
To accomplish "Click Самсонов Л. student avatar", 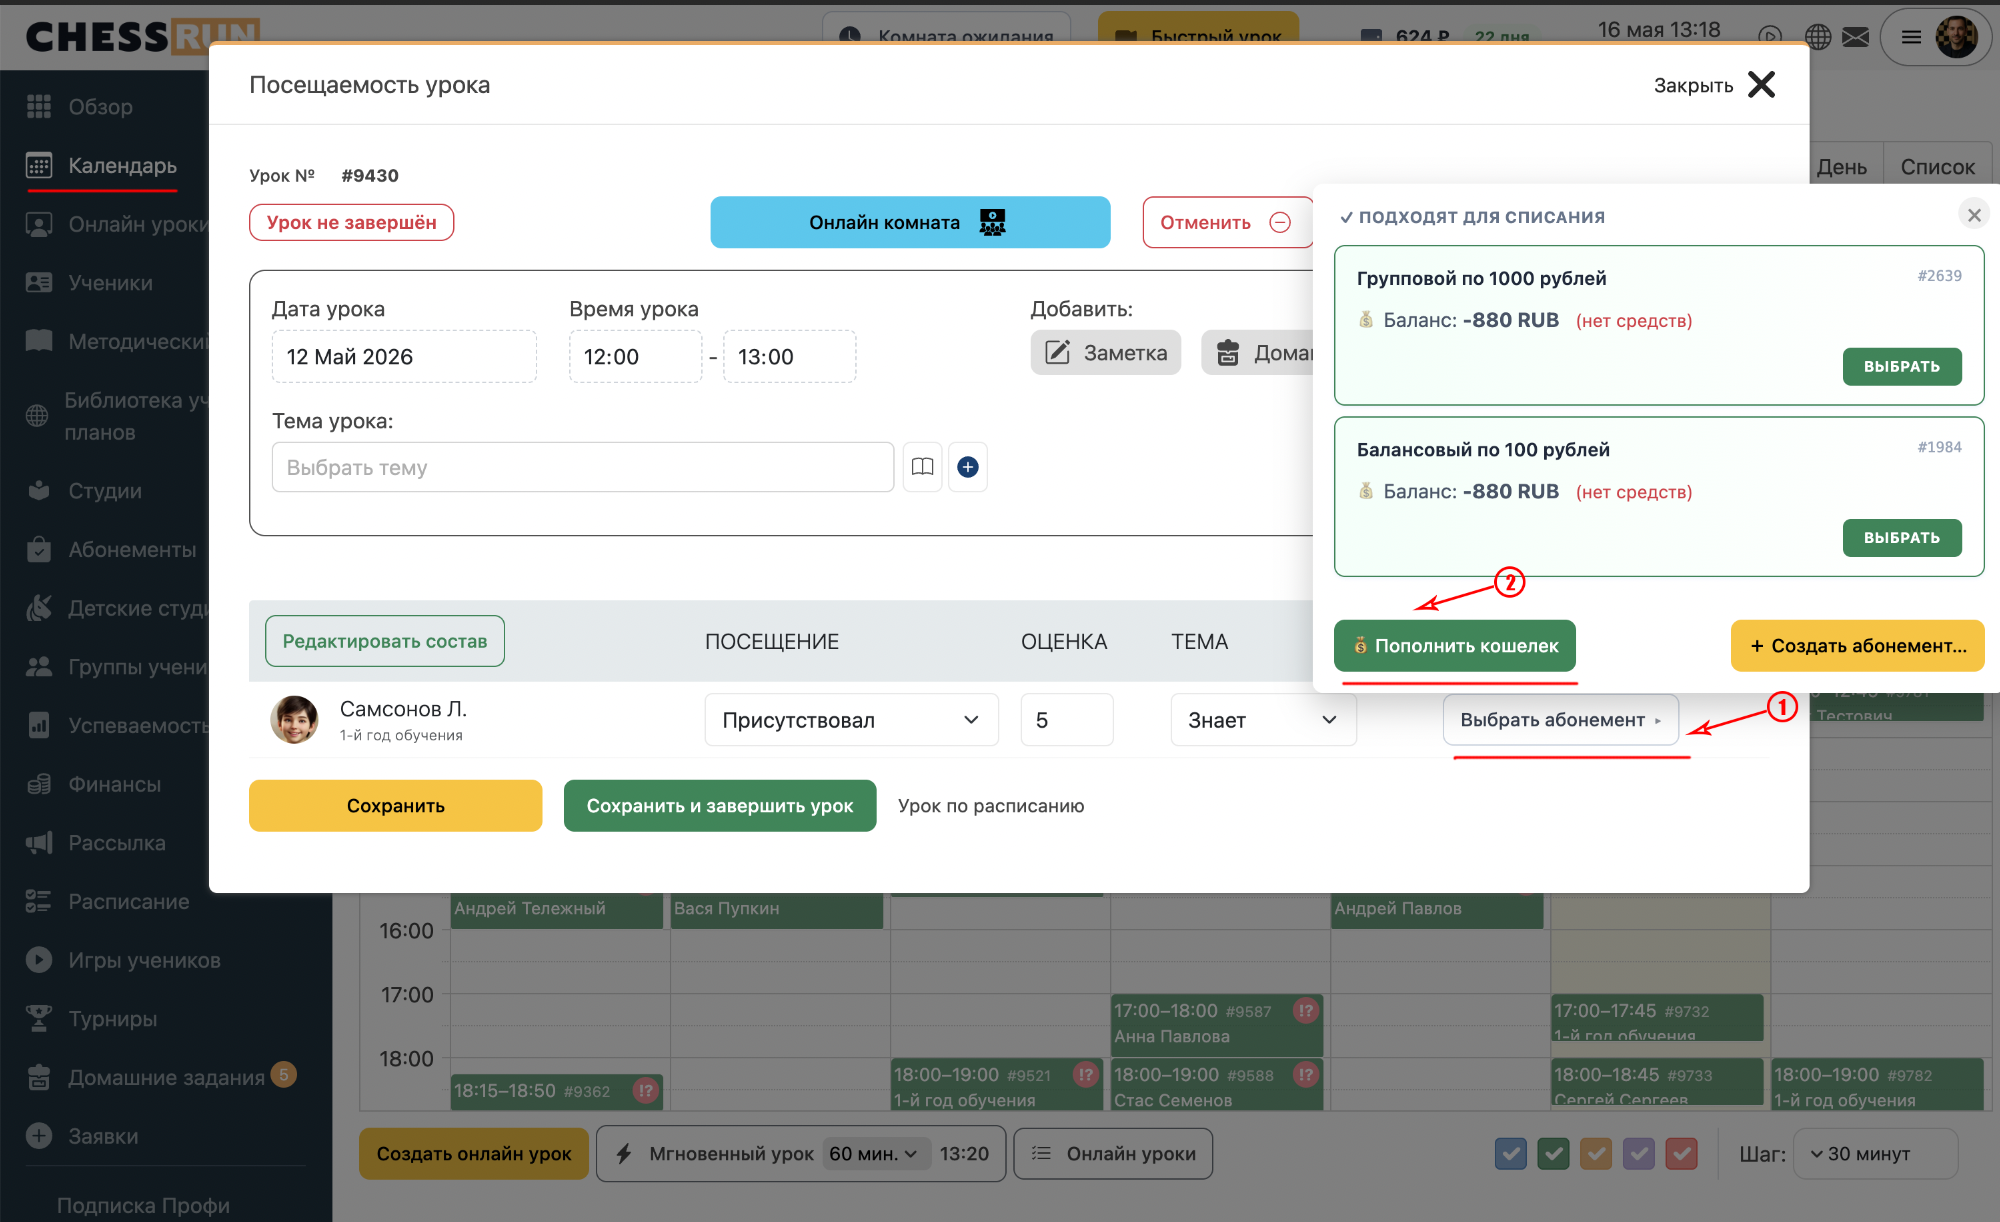I will (294, 720).
